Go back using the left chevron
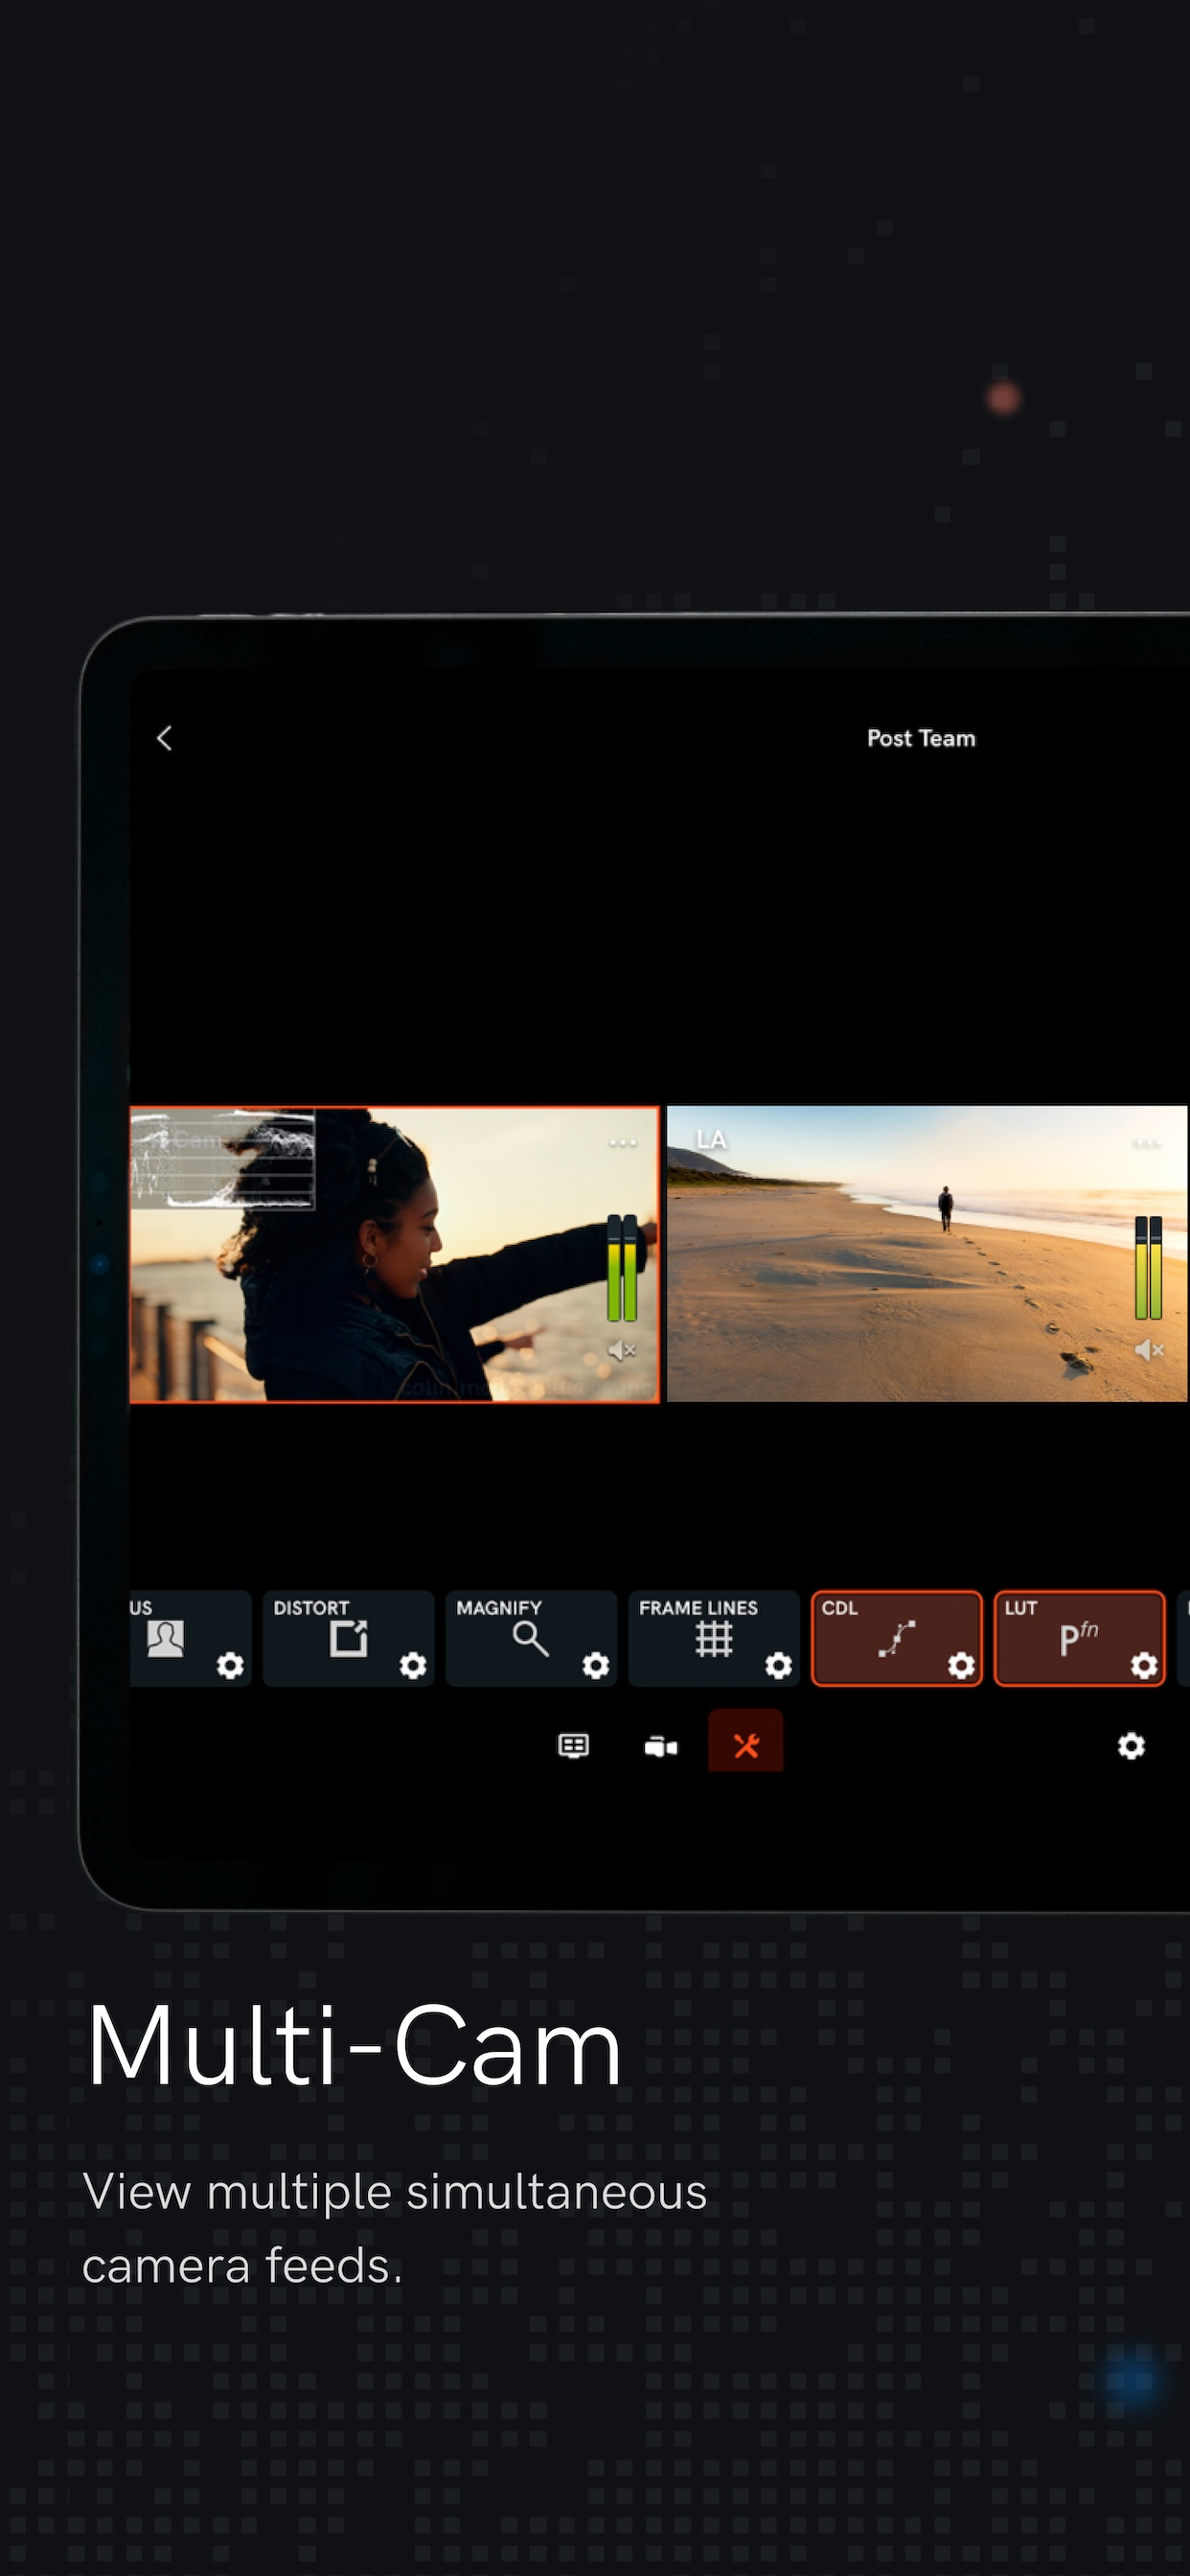This screenshot has height=2576, width=1190. pyautogui.click(x=165, y=738)
